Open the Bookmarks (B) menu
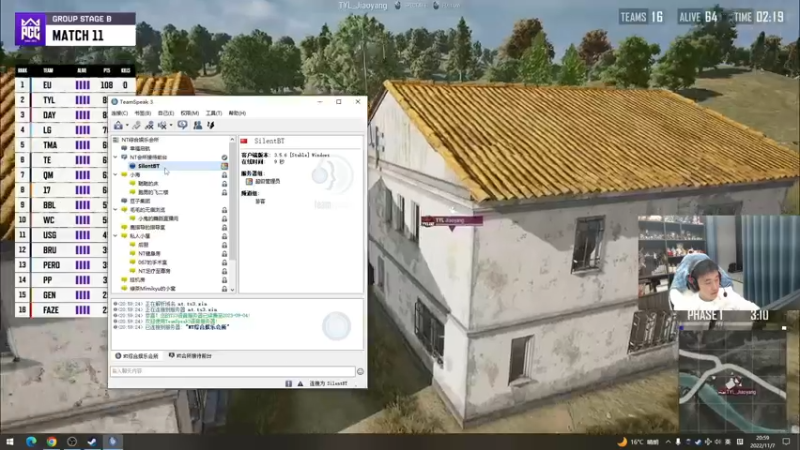Screen dimensions: 800x450 pyautogui.click(x=143, y=113)
